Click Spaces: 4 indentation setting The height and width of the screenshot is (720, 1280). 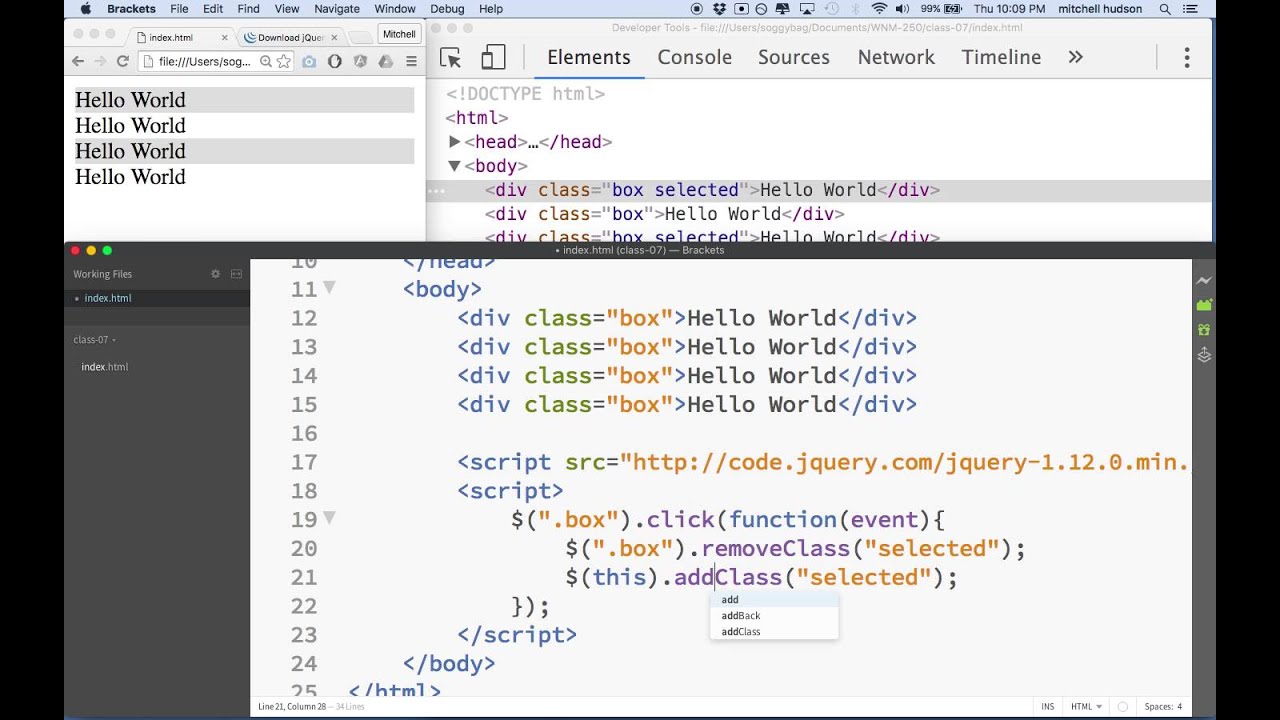[1163, 707]
